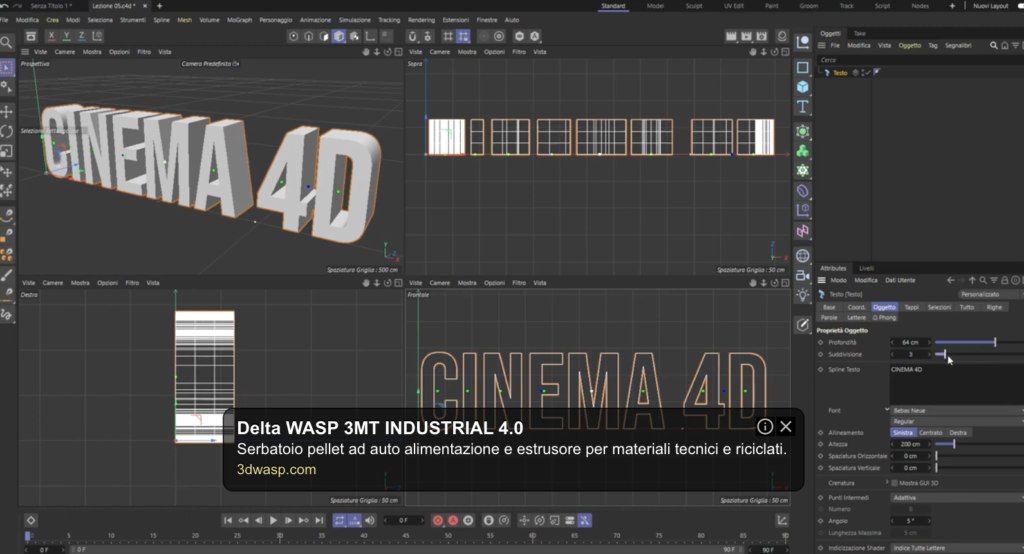Click the globe environment icon
This screenshot has width=1024, height=554.
point(803,255)
